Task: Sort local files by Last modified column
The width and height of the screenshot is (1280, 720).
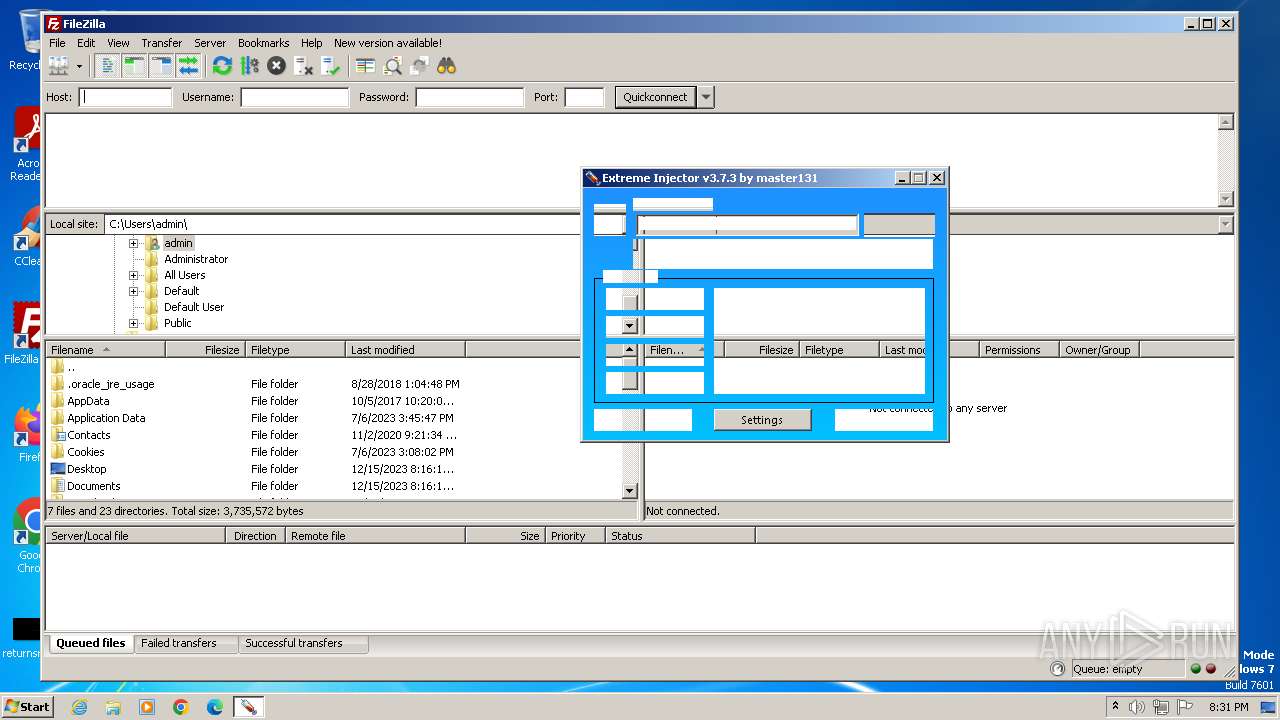Action: coord(405,350)
